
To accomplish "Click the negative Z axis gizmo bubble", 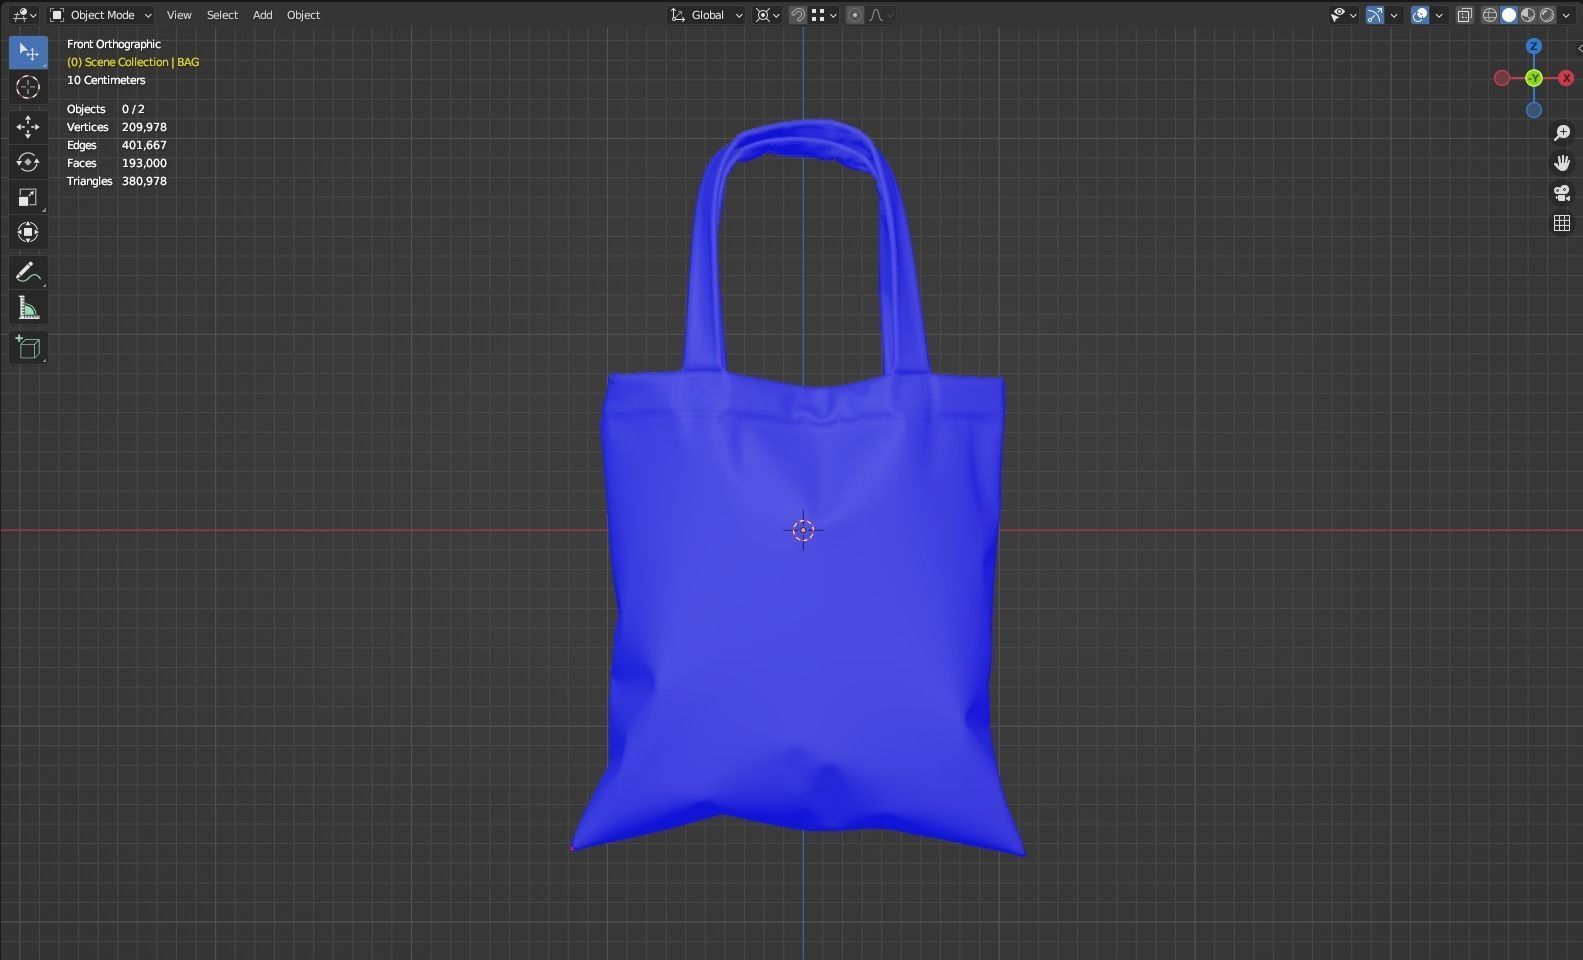I will (1534, 110).
